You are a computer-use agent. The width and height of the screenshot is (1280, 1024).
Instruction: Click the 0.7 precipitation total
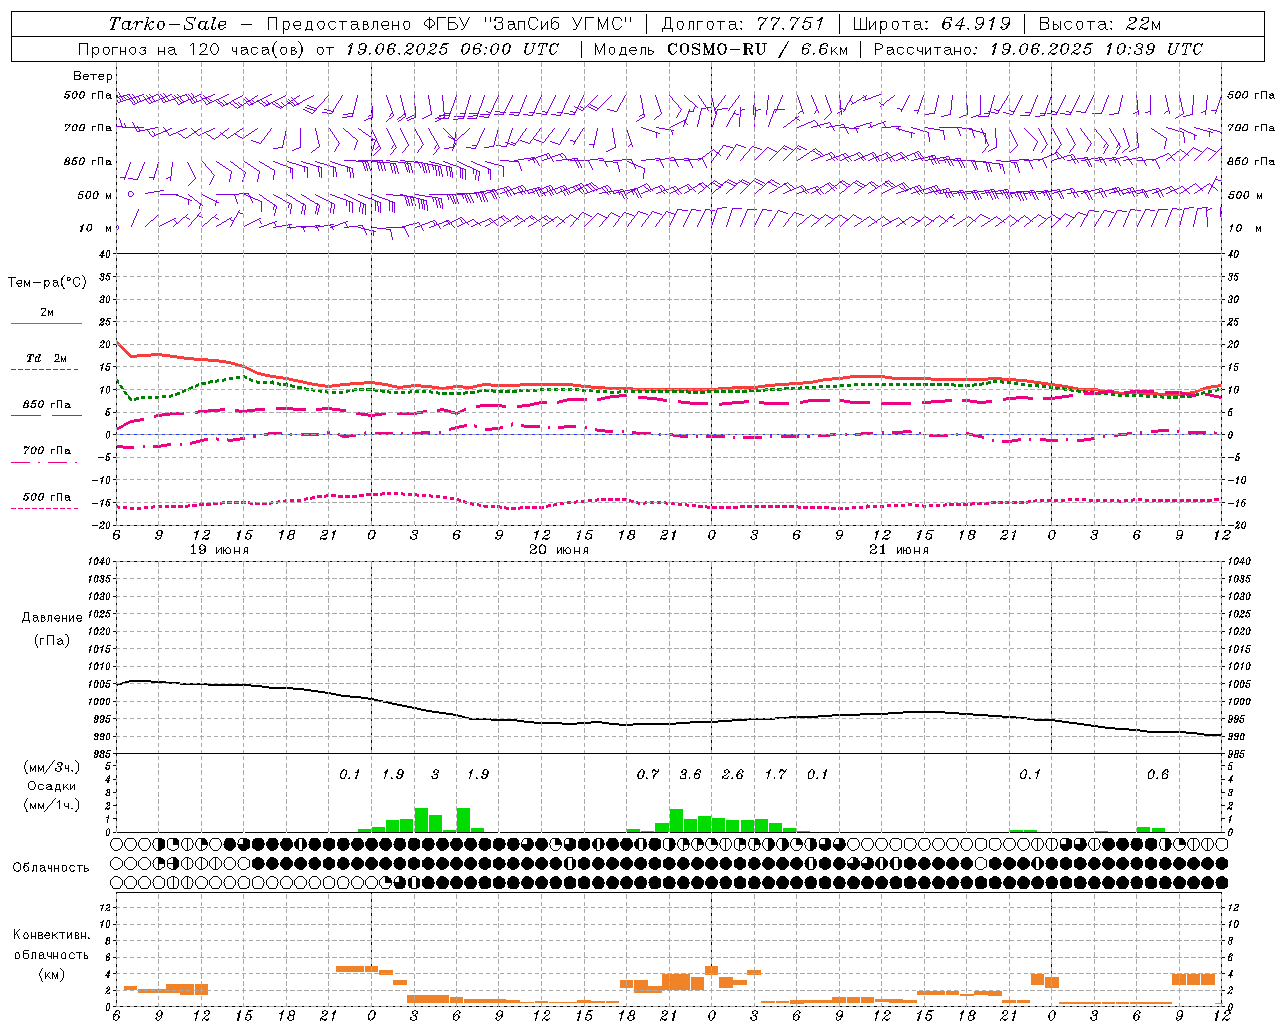pos(648,774)
